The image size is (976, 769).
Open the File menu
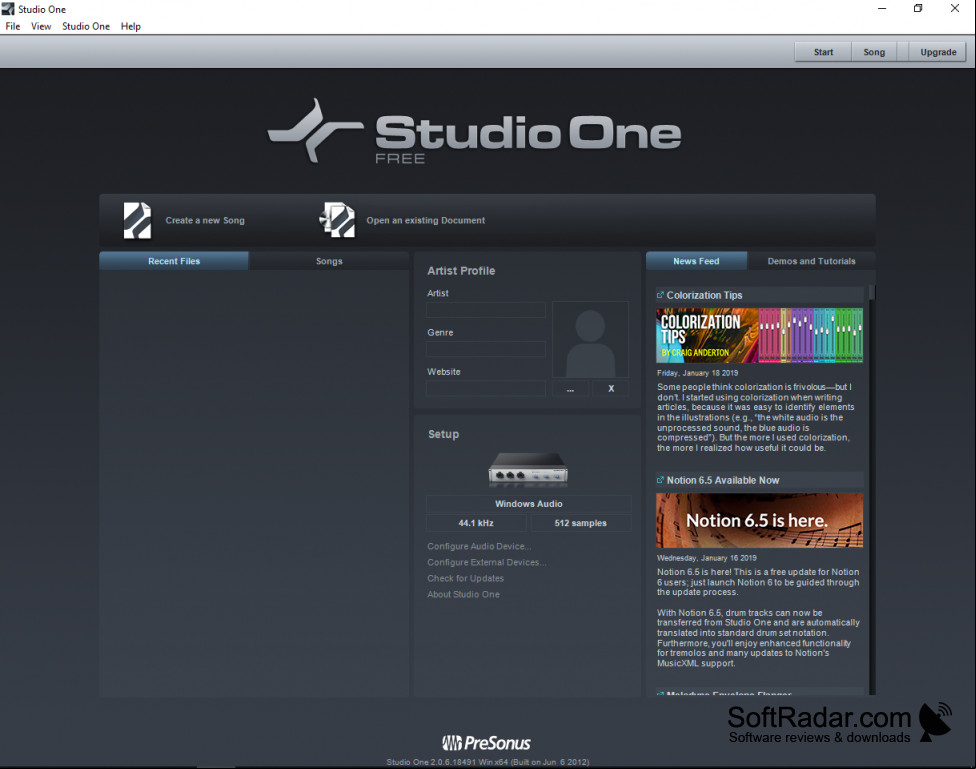(12, 26)
